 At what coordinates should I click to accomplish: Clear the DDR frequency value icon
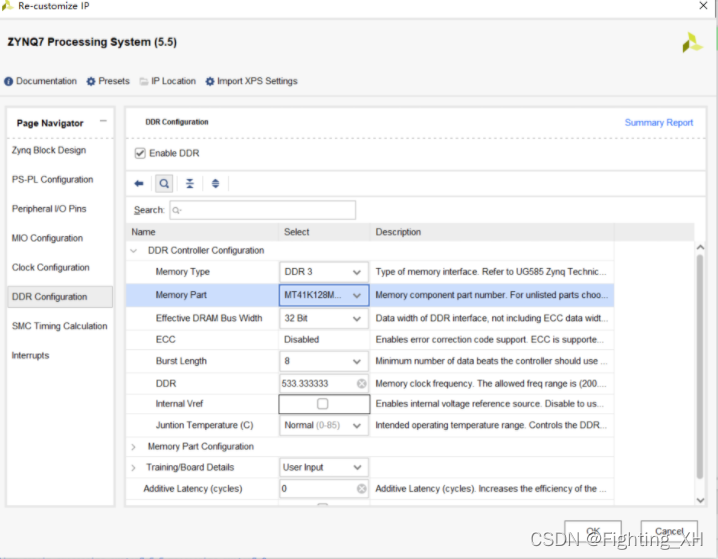tap(361, 384)
